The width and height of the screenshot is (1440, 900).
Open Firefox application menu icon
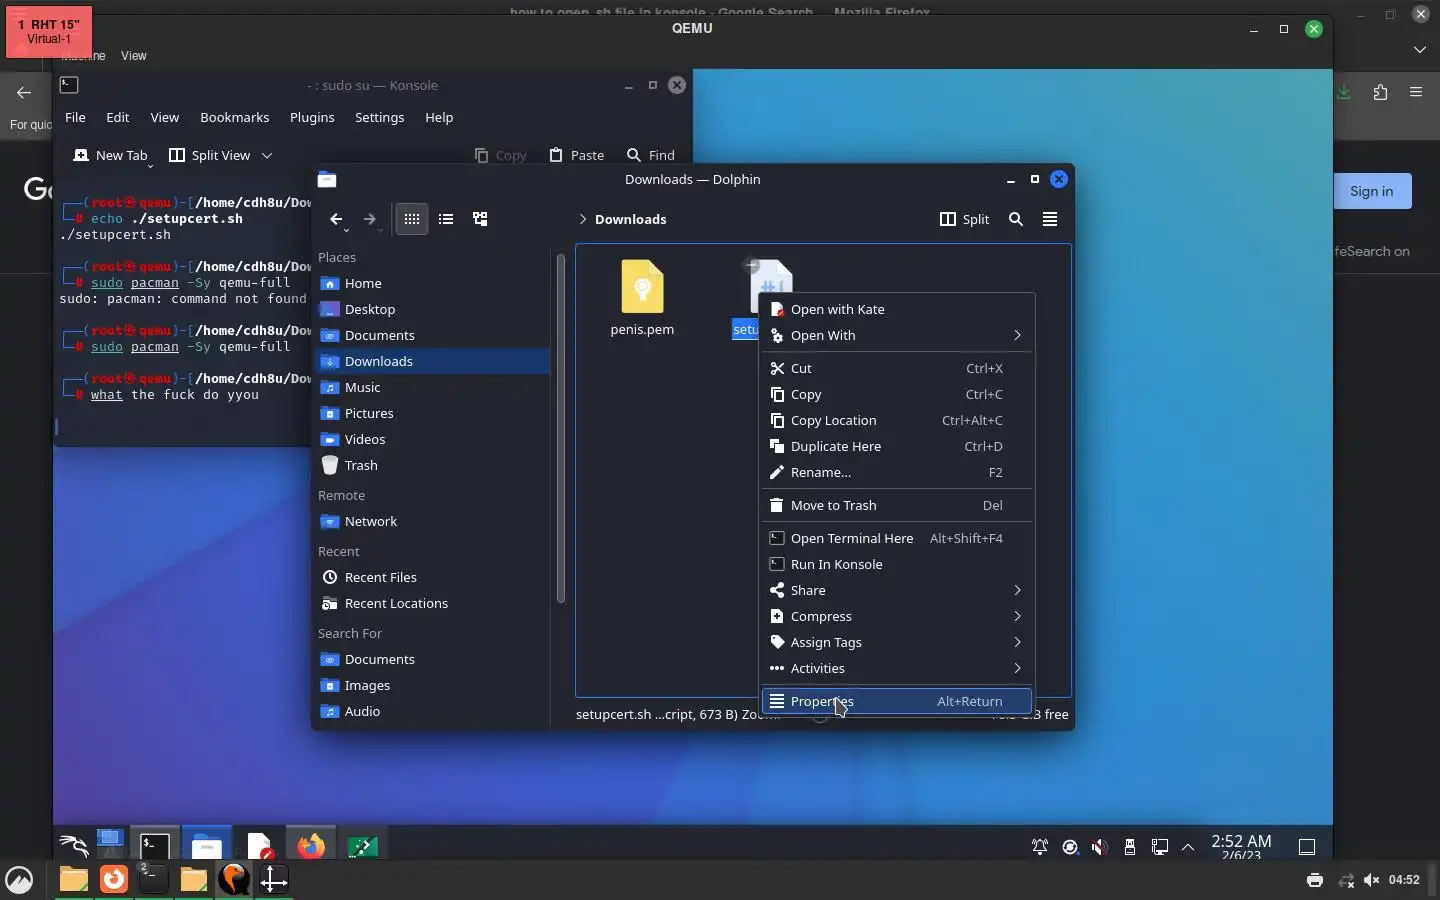[x=1416, y=92]
